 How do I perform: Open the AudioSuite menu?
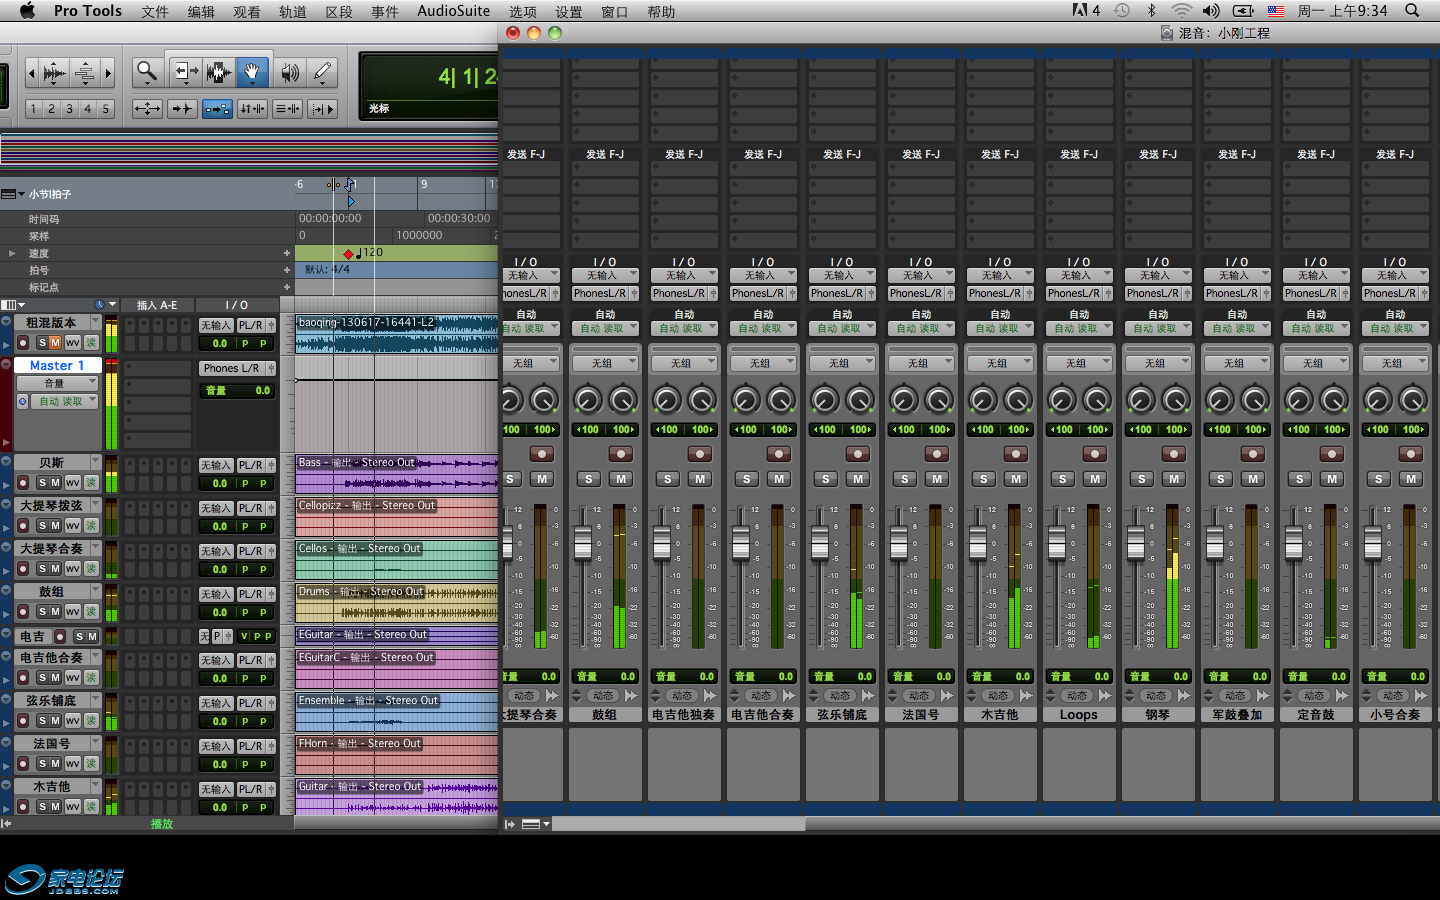(x=453, y=11)
